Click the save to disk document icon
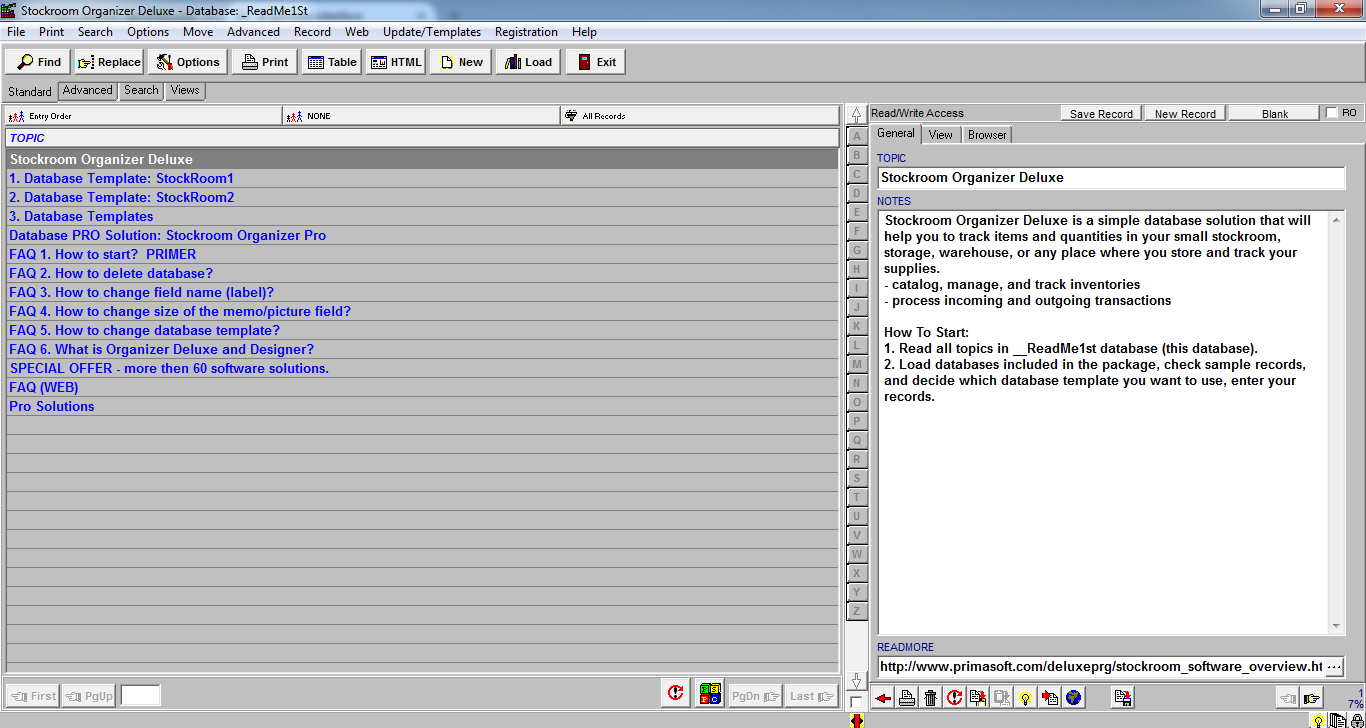The width and height of the screenshot is (1366, 728). tap(1123, 698)
